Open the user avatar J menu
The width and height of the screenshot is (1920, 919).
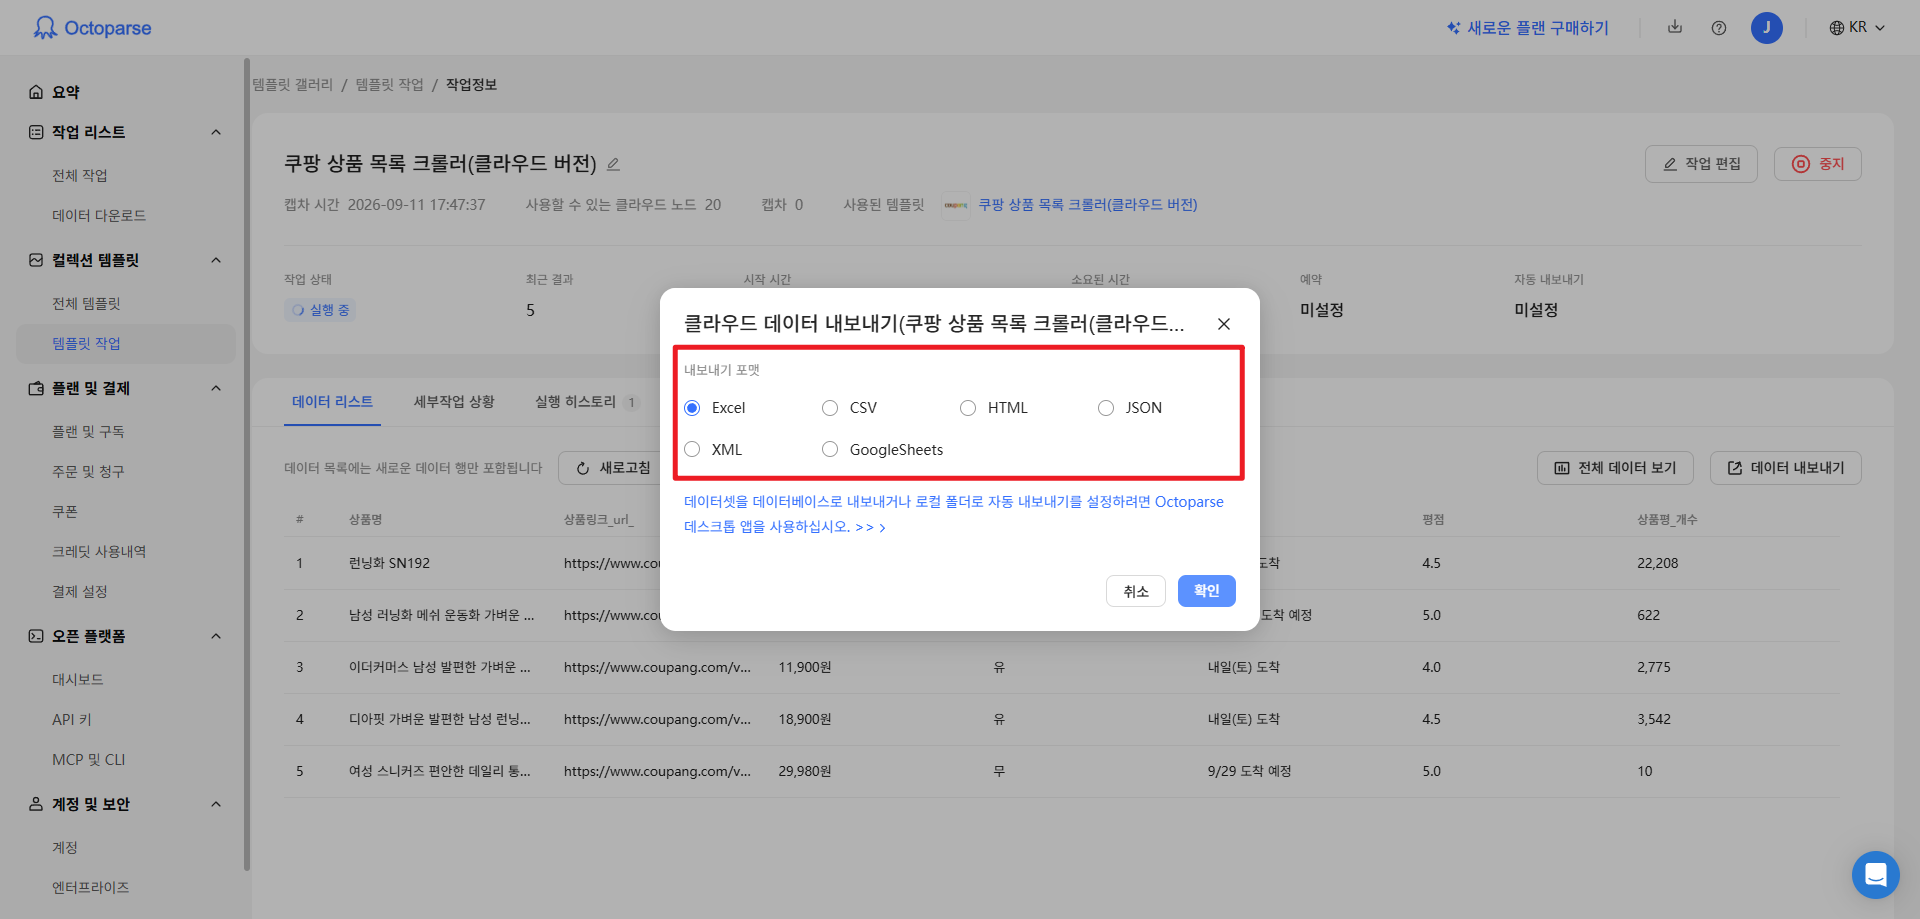point(1767,28)
